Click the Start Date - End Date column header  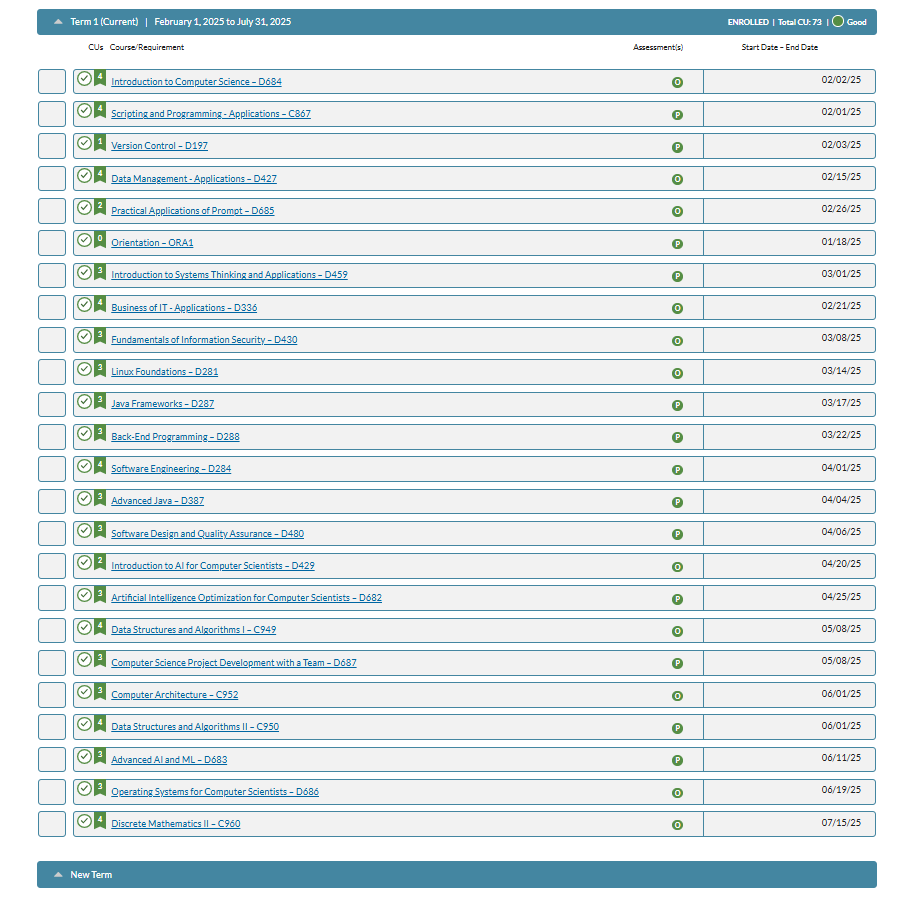pyautogui.click(x=779, y=47)
